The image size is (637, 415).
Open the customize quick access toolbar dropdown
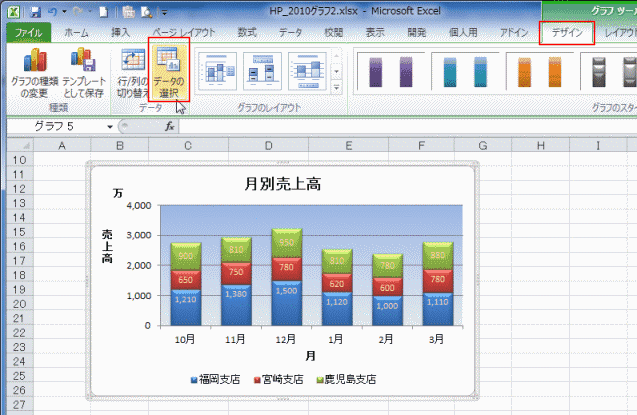point(165,13)
